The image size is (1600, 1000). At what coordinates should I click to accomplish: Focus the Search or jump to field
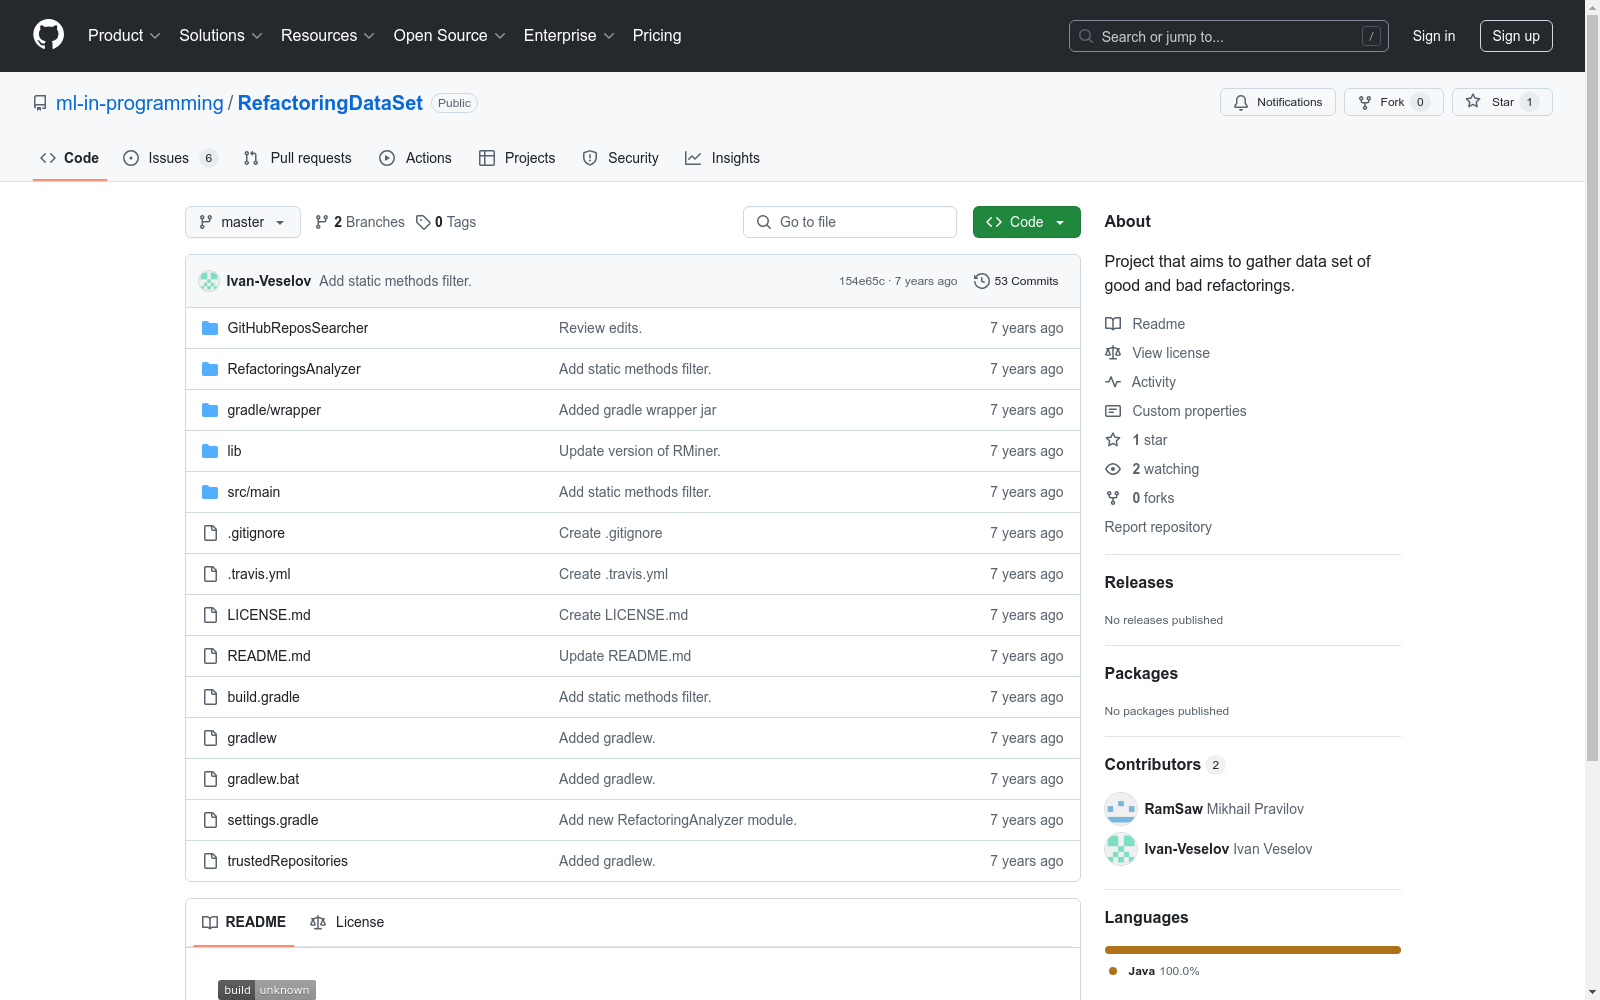(x=1229, y=36)
